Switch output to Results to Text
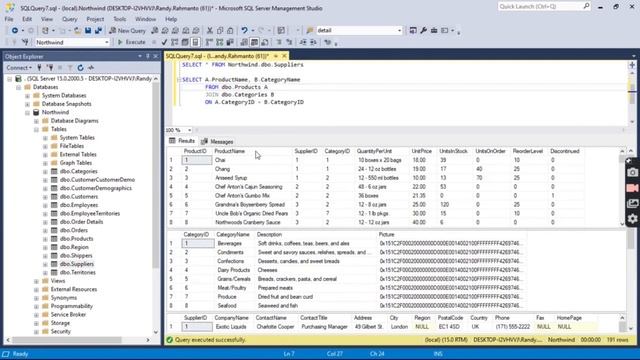Image resolution: width=640 pixels, height=360 pixels. point(244,42)
